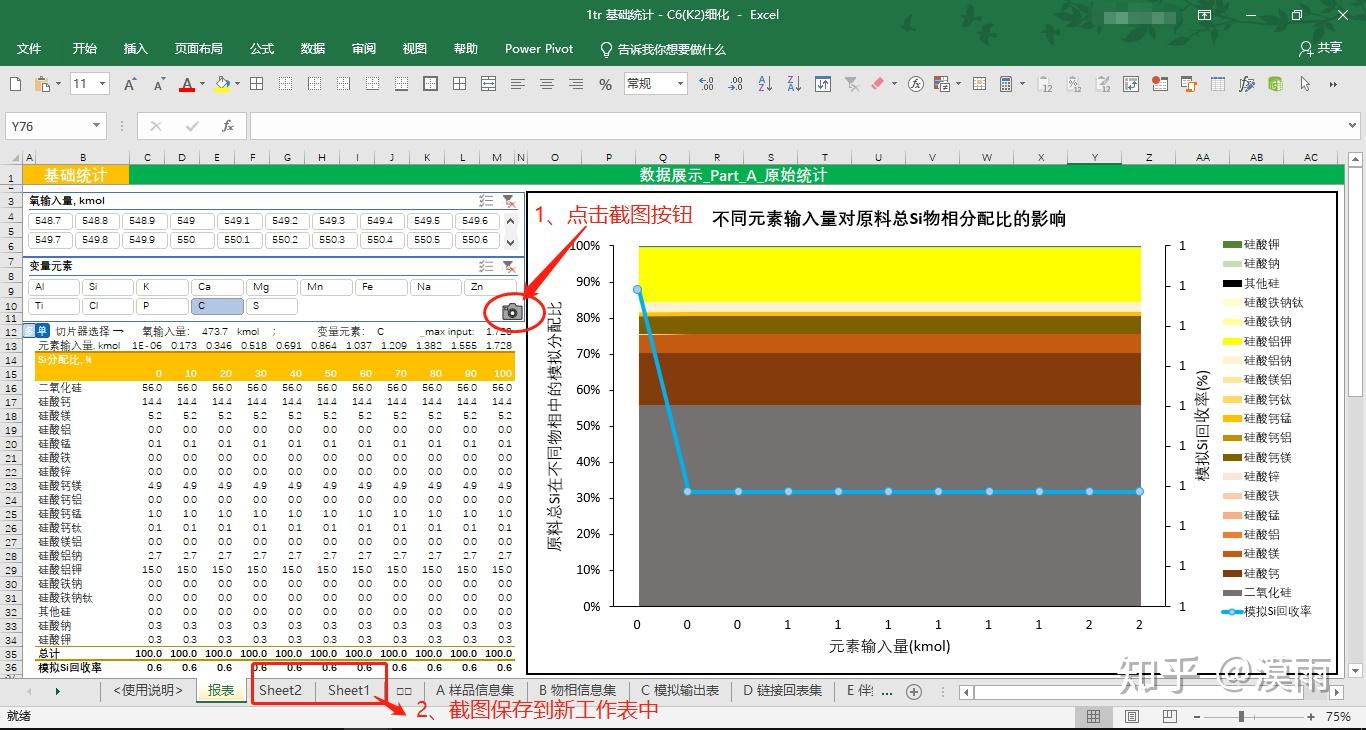This screenshot has width=1366, height=730.
Task: Click the paste clipboard icon
Action: tap(42, 84)
